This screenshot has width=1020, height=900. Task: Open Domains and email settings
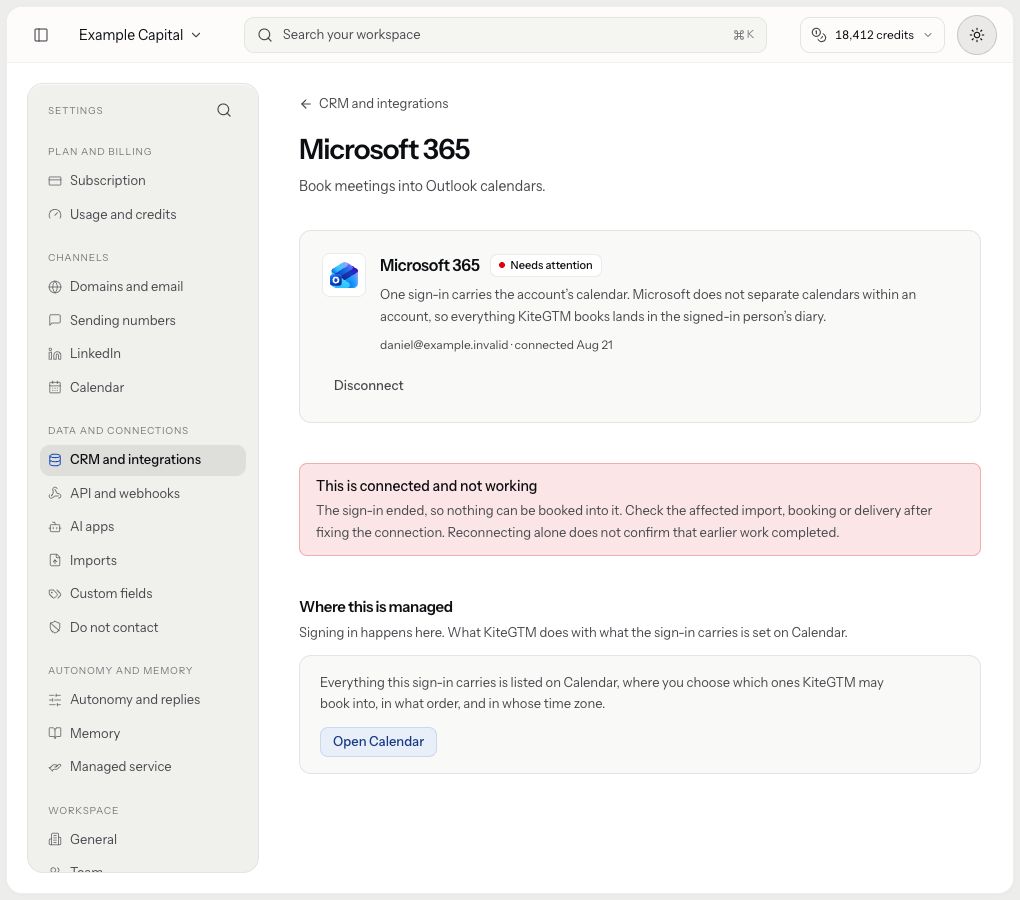coord(142,287)
